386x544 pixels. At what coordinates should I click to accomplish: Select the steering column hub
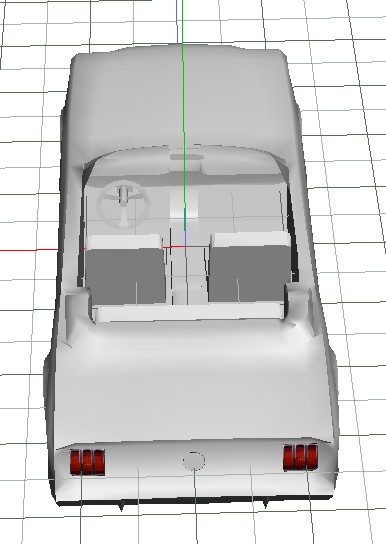click(123, 195)
